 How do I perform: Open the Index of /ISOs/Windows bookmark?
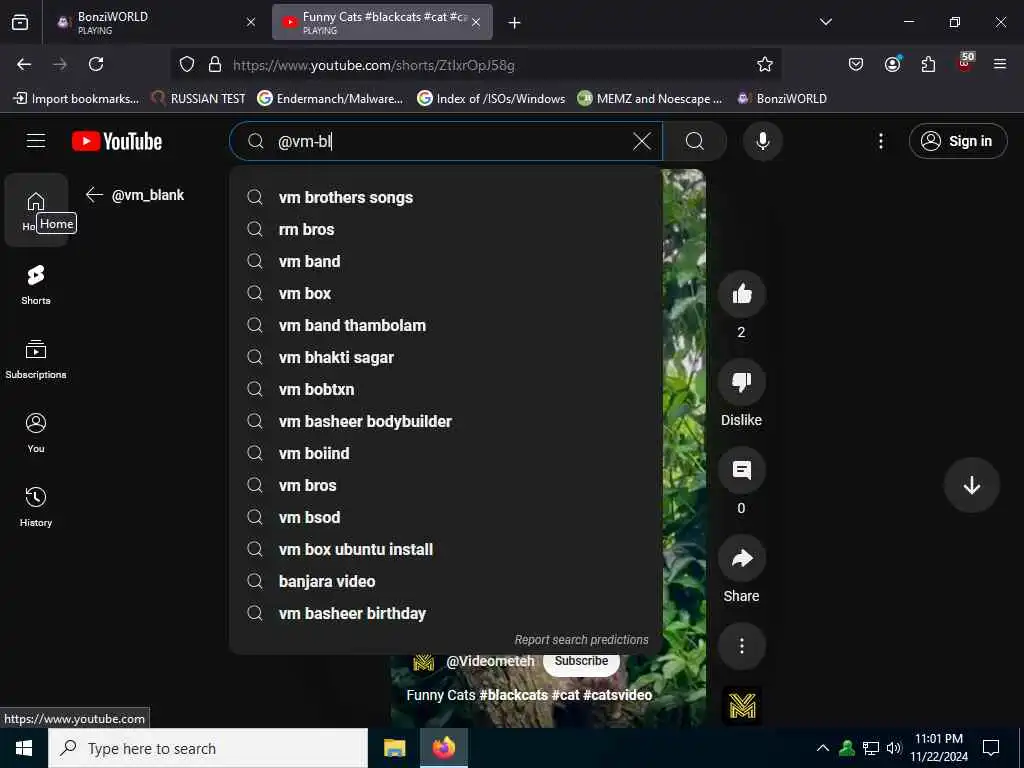[x=491, y=99]
